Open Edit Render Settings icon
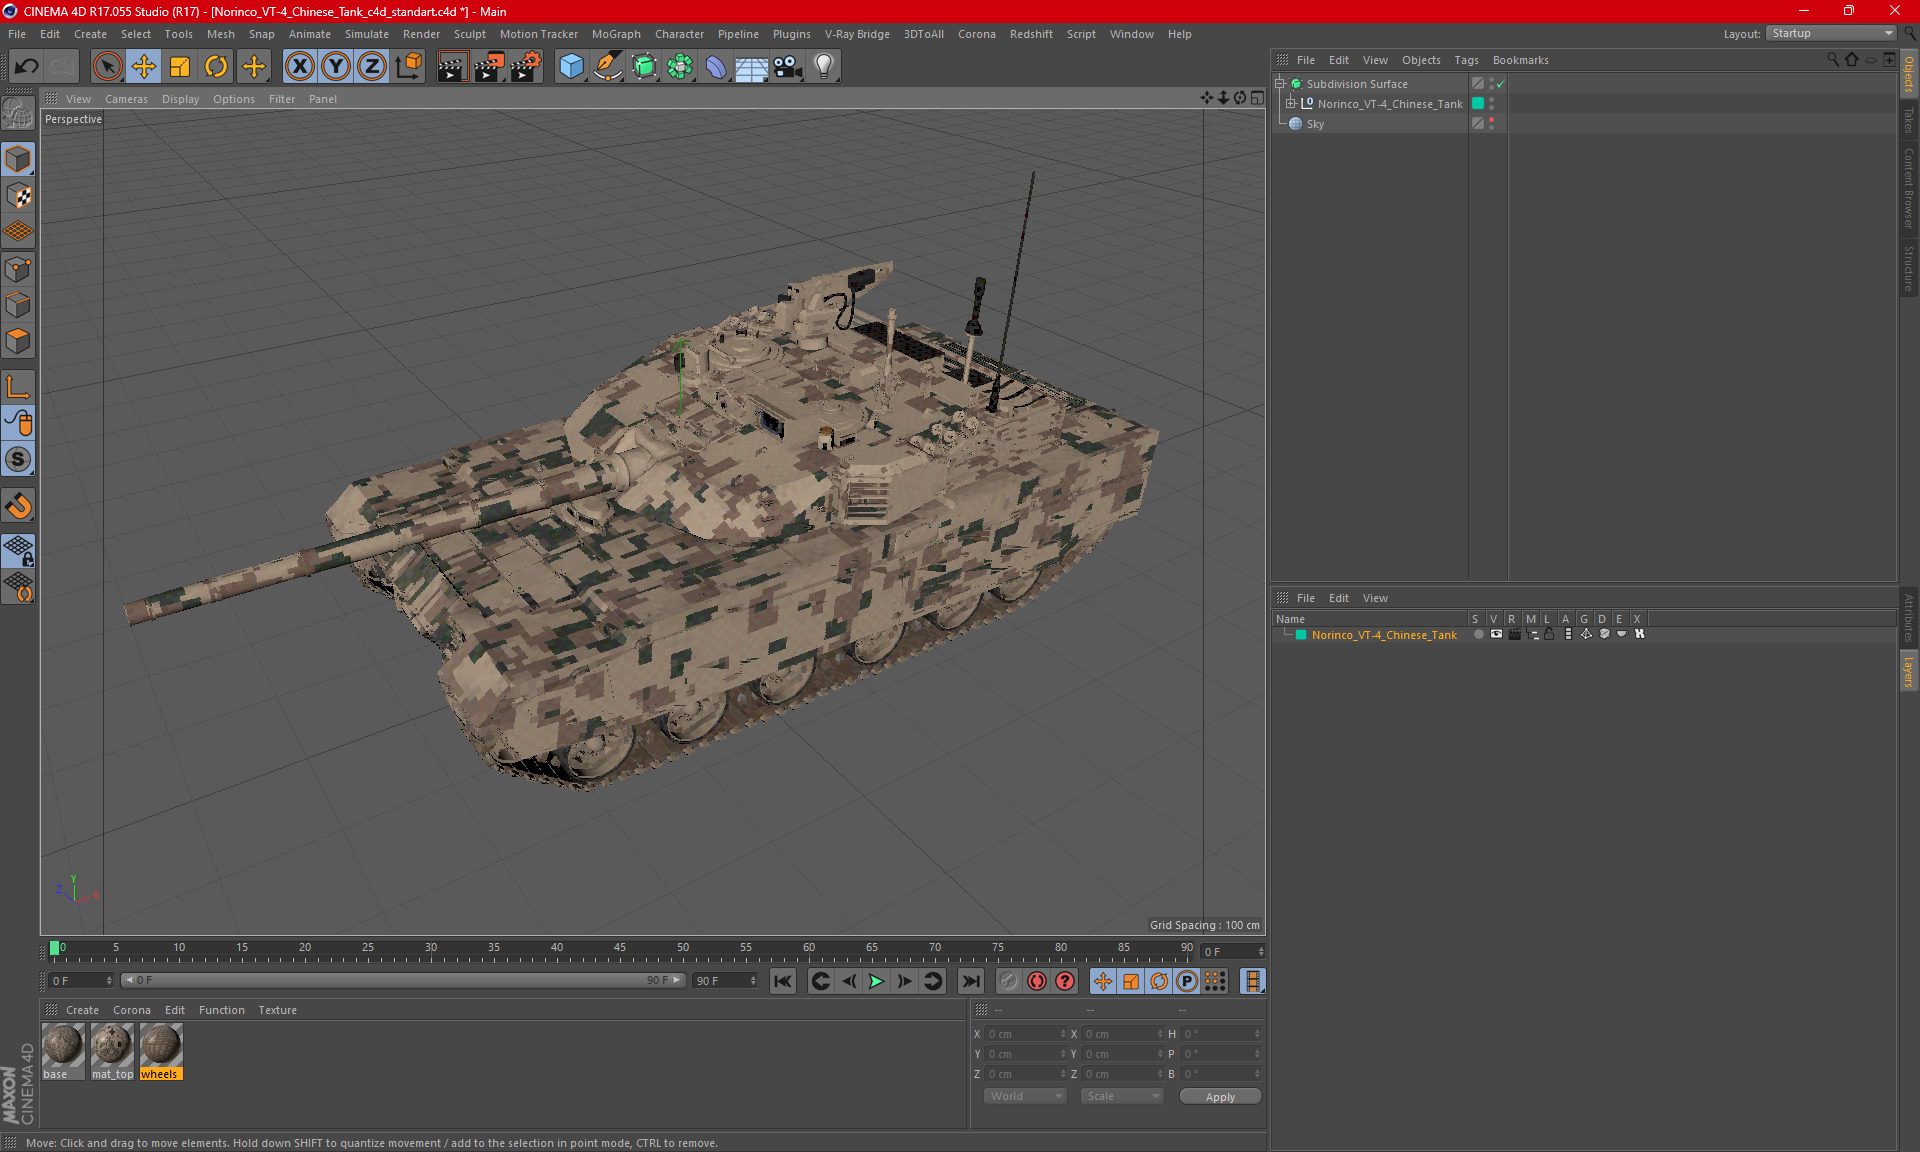This screenshot has height=1152, width=1920. [526, 67]
